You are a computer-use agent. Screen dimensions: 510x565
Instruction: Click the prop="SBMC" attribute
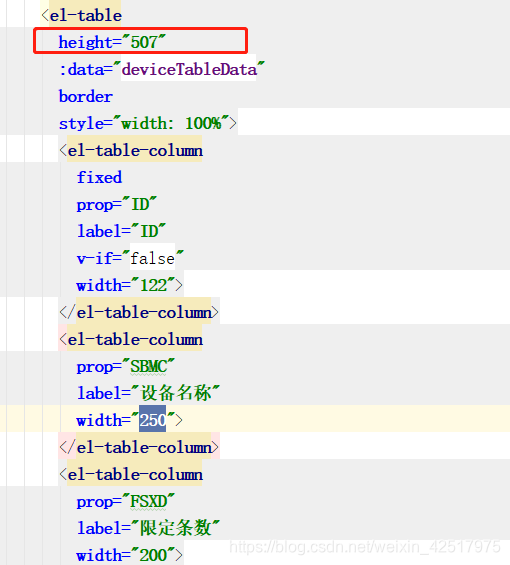(126, 366)
